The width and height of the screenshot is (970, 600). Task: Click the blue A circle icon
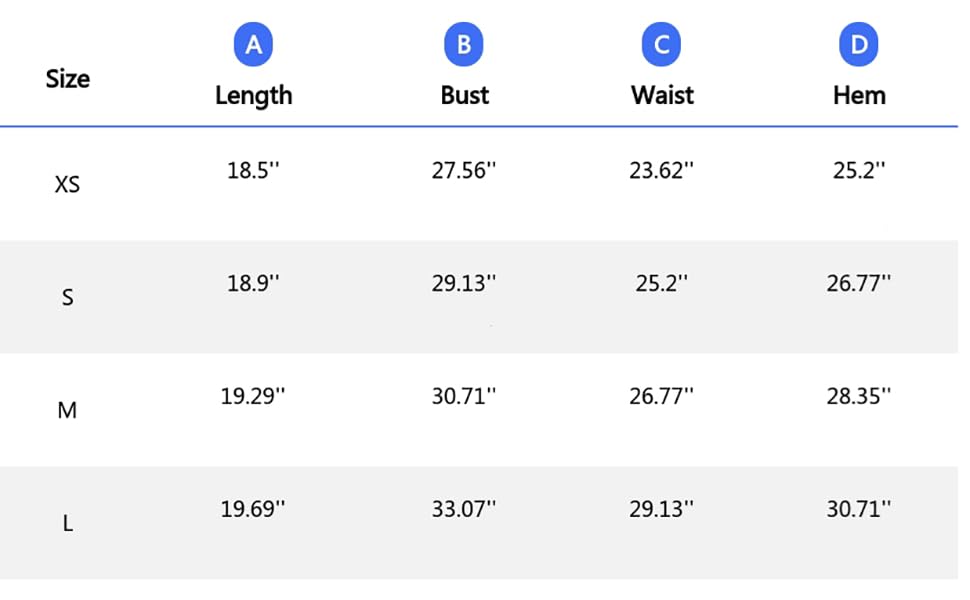(x=253, y=45)
